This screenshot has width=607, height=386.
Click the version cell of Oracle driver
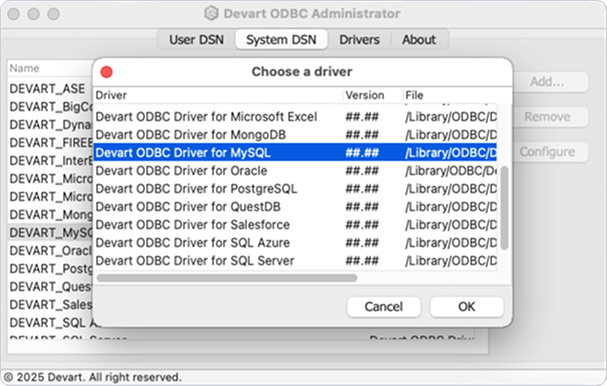[362, 171]
